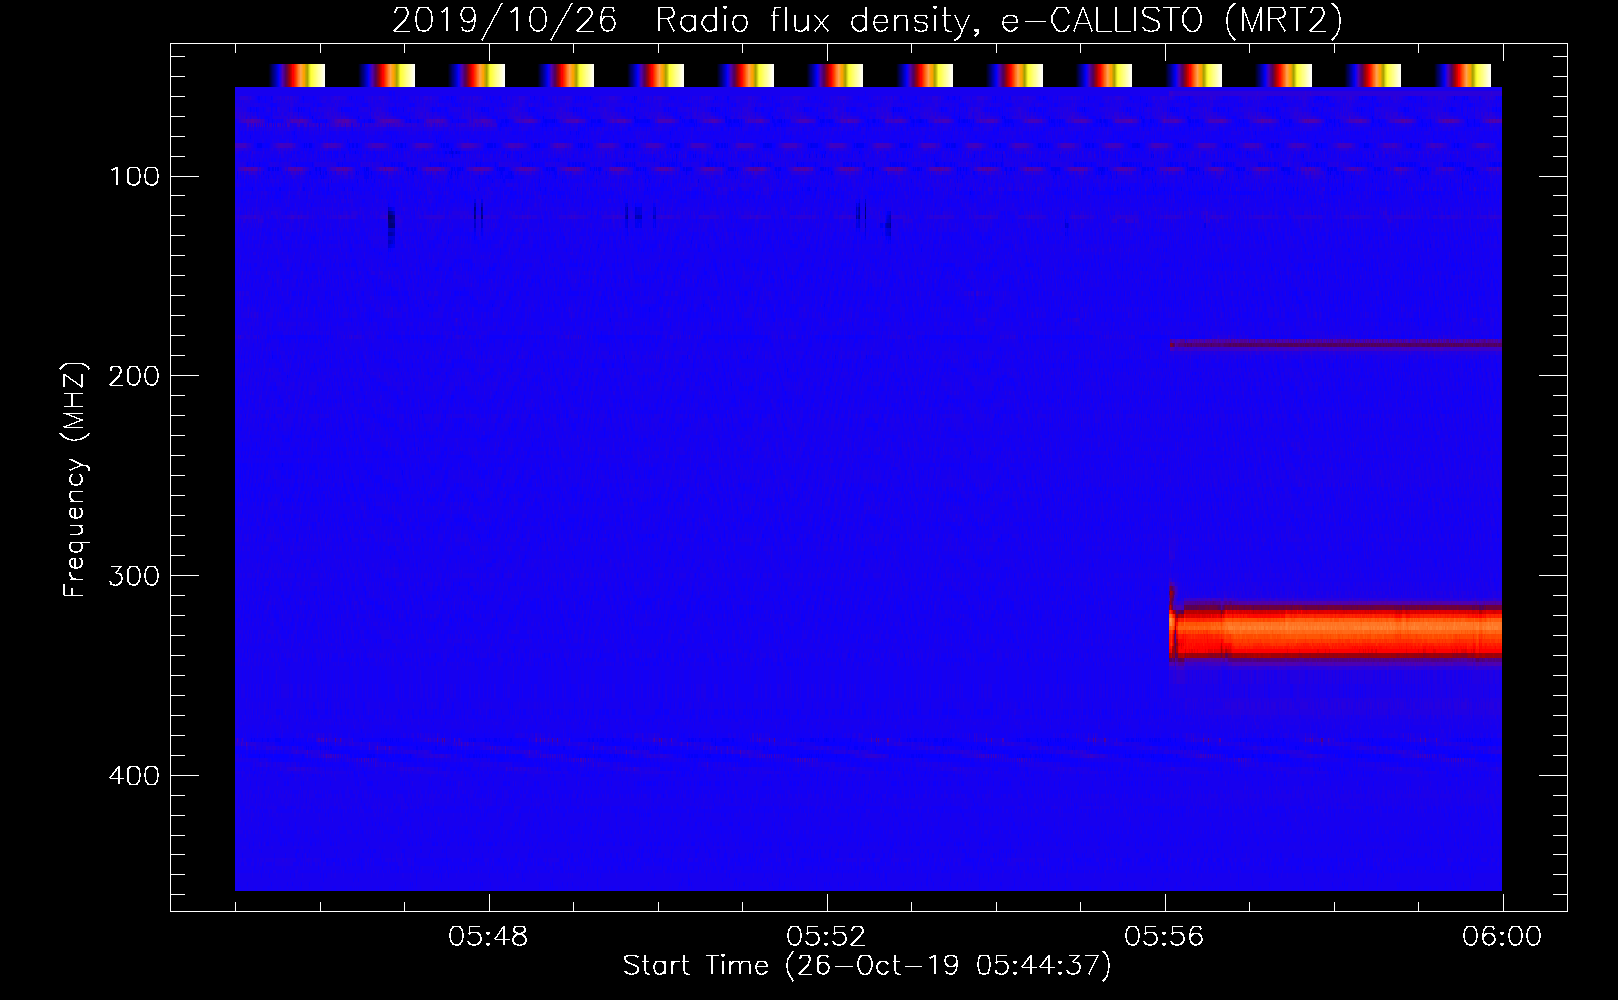
Task: Click the 200 frequency tick label
Action: pyautogui.click(x=134, y=376)
